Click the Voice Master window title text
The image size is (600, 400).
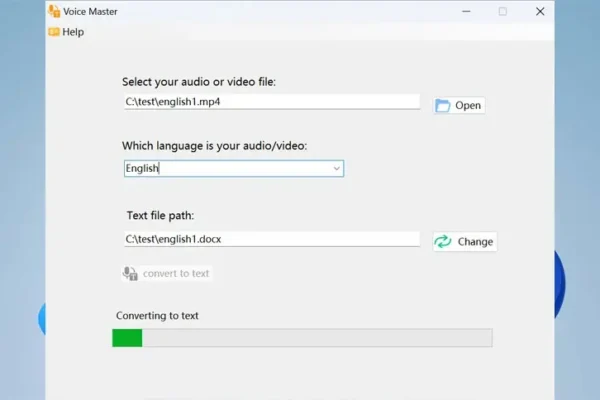pos(90,12)
